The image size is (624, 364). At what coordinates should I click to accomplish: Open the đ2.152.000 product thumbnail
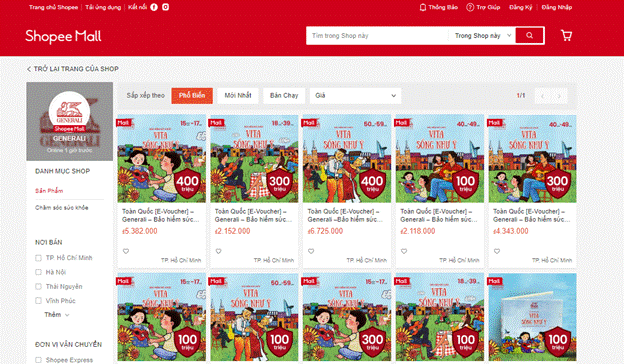click(x=254, y=159)
